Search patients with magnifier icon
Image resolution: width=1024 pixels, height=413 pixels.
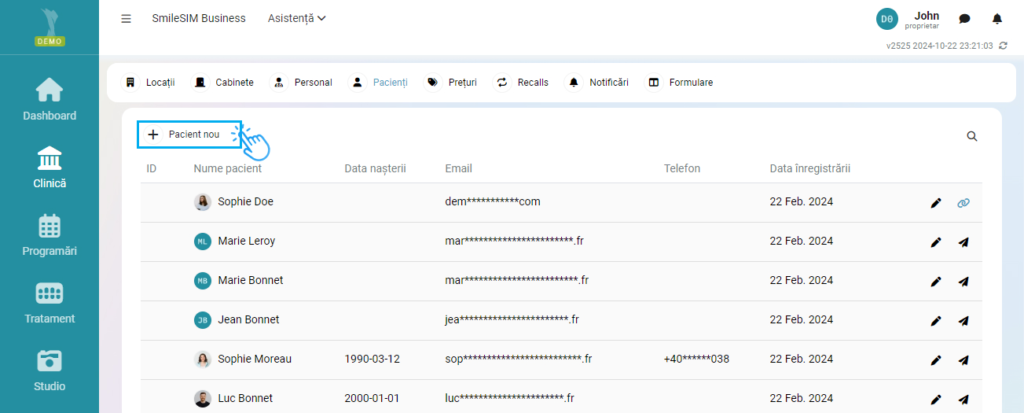(x=972, y=136)
